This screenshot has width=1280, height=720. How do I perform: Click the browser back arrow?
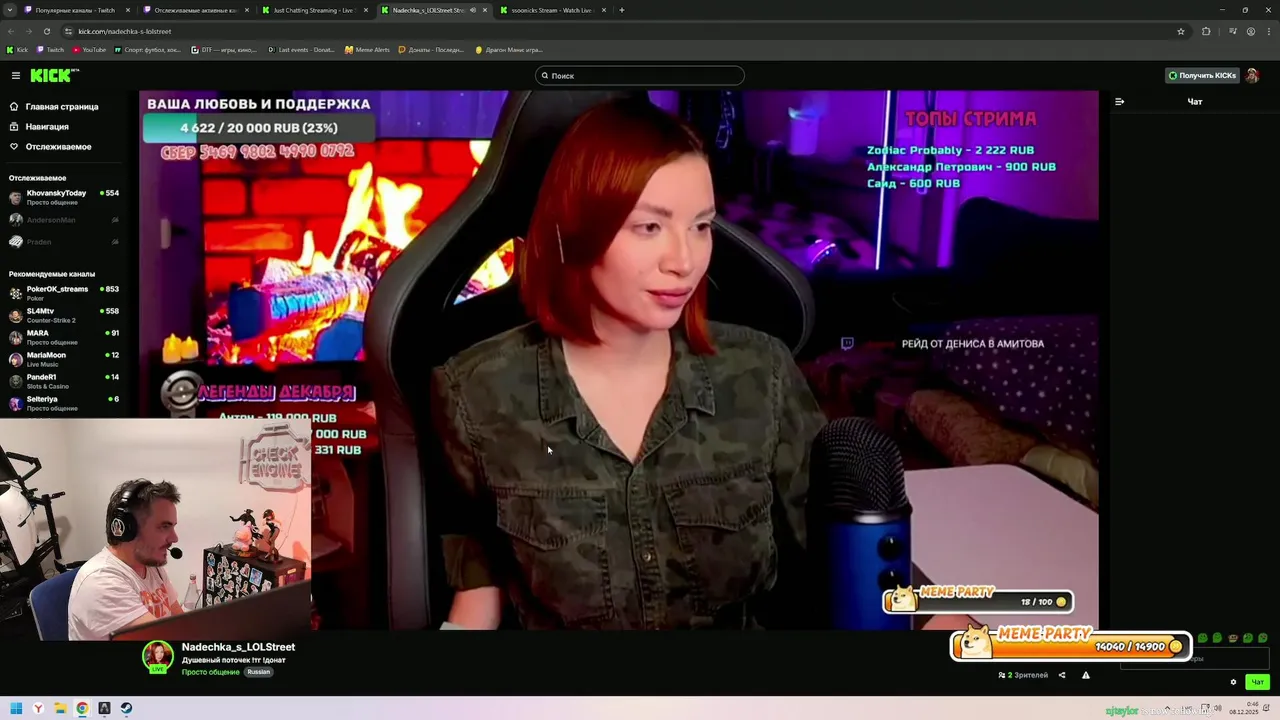coord(11,31)
